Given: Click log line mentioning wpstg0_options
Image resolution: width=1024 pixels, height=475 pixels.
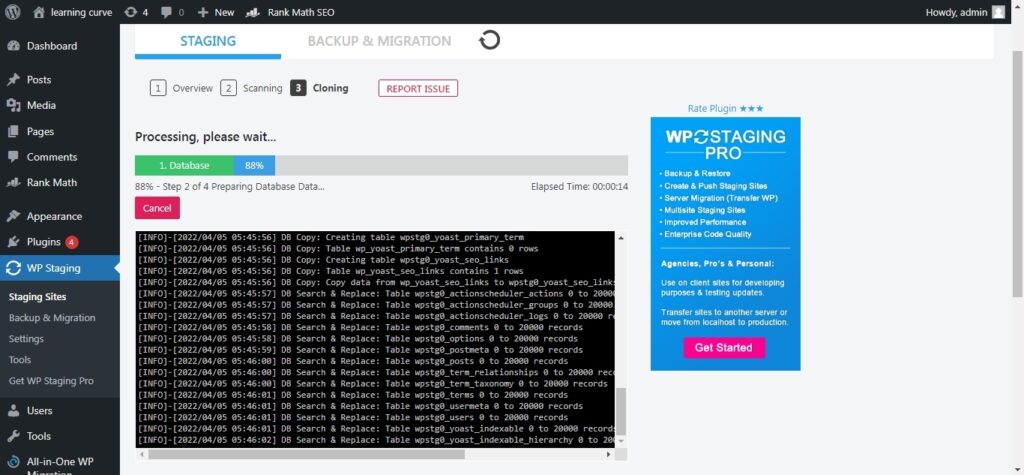Looking at the screenshot, I should pyautogui.click(x=358, y=338).
